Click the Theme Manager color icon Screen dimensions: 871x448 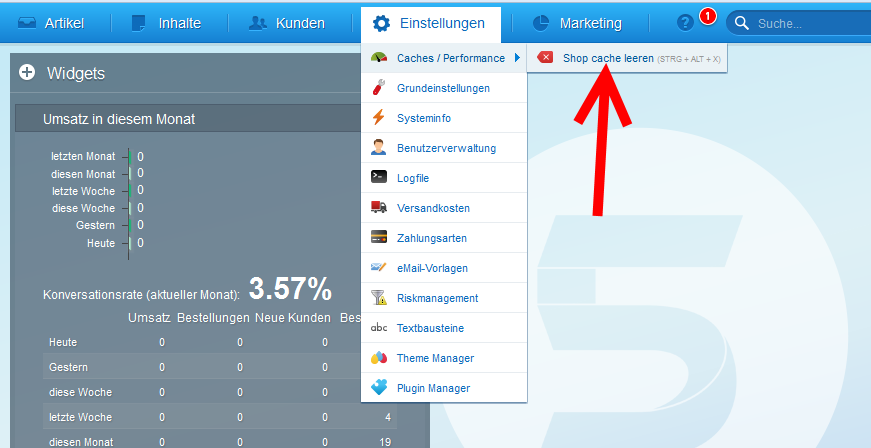378,358
